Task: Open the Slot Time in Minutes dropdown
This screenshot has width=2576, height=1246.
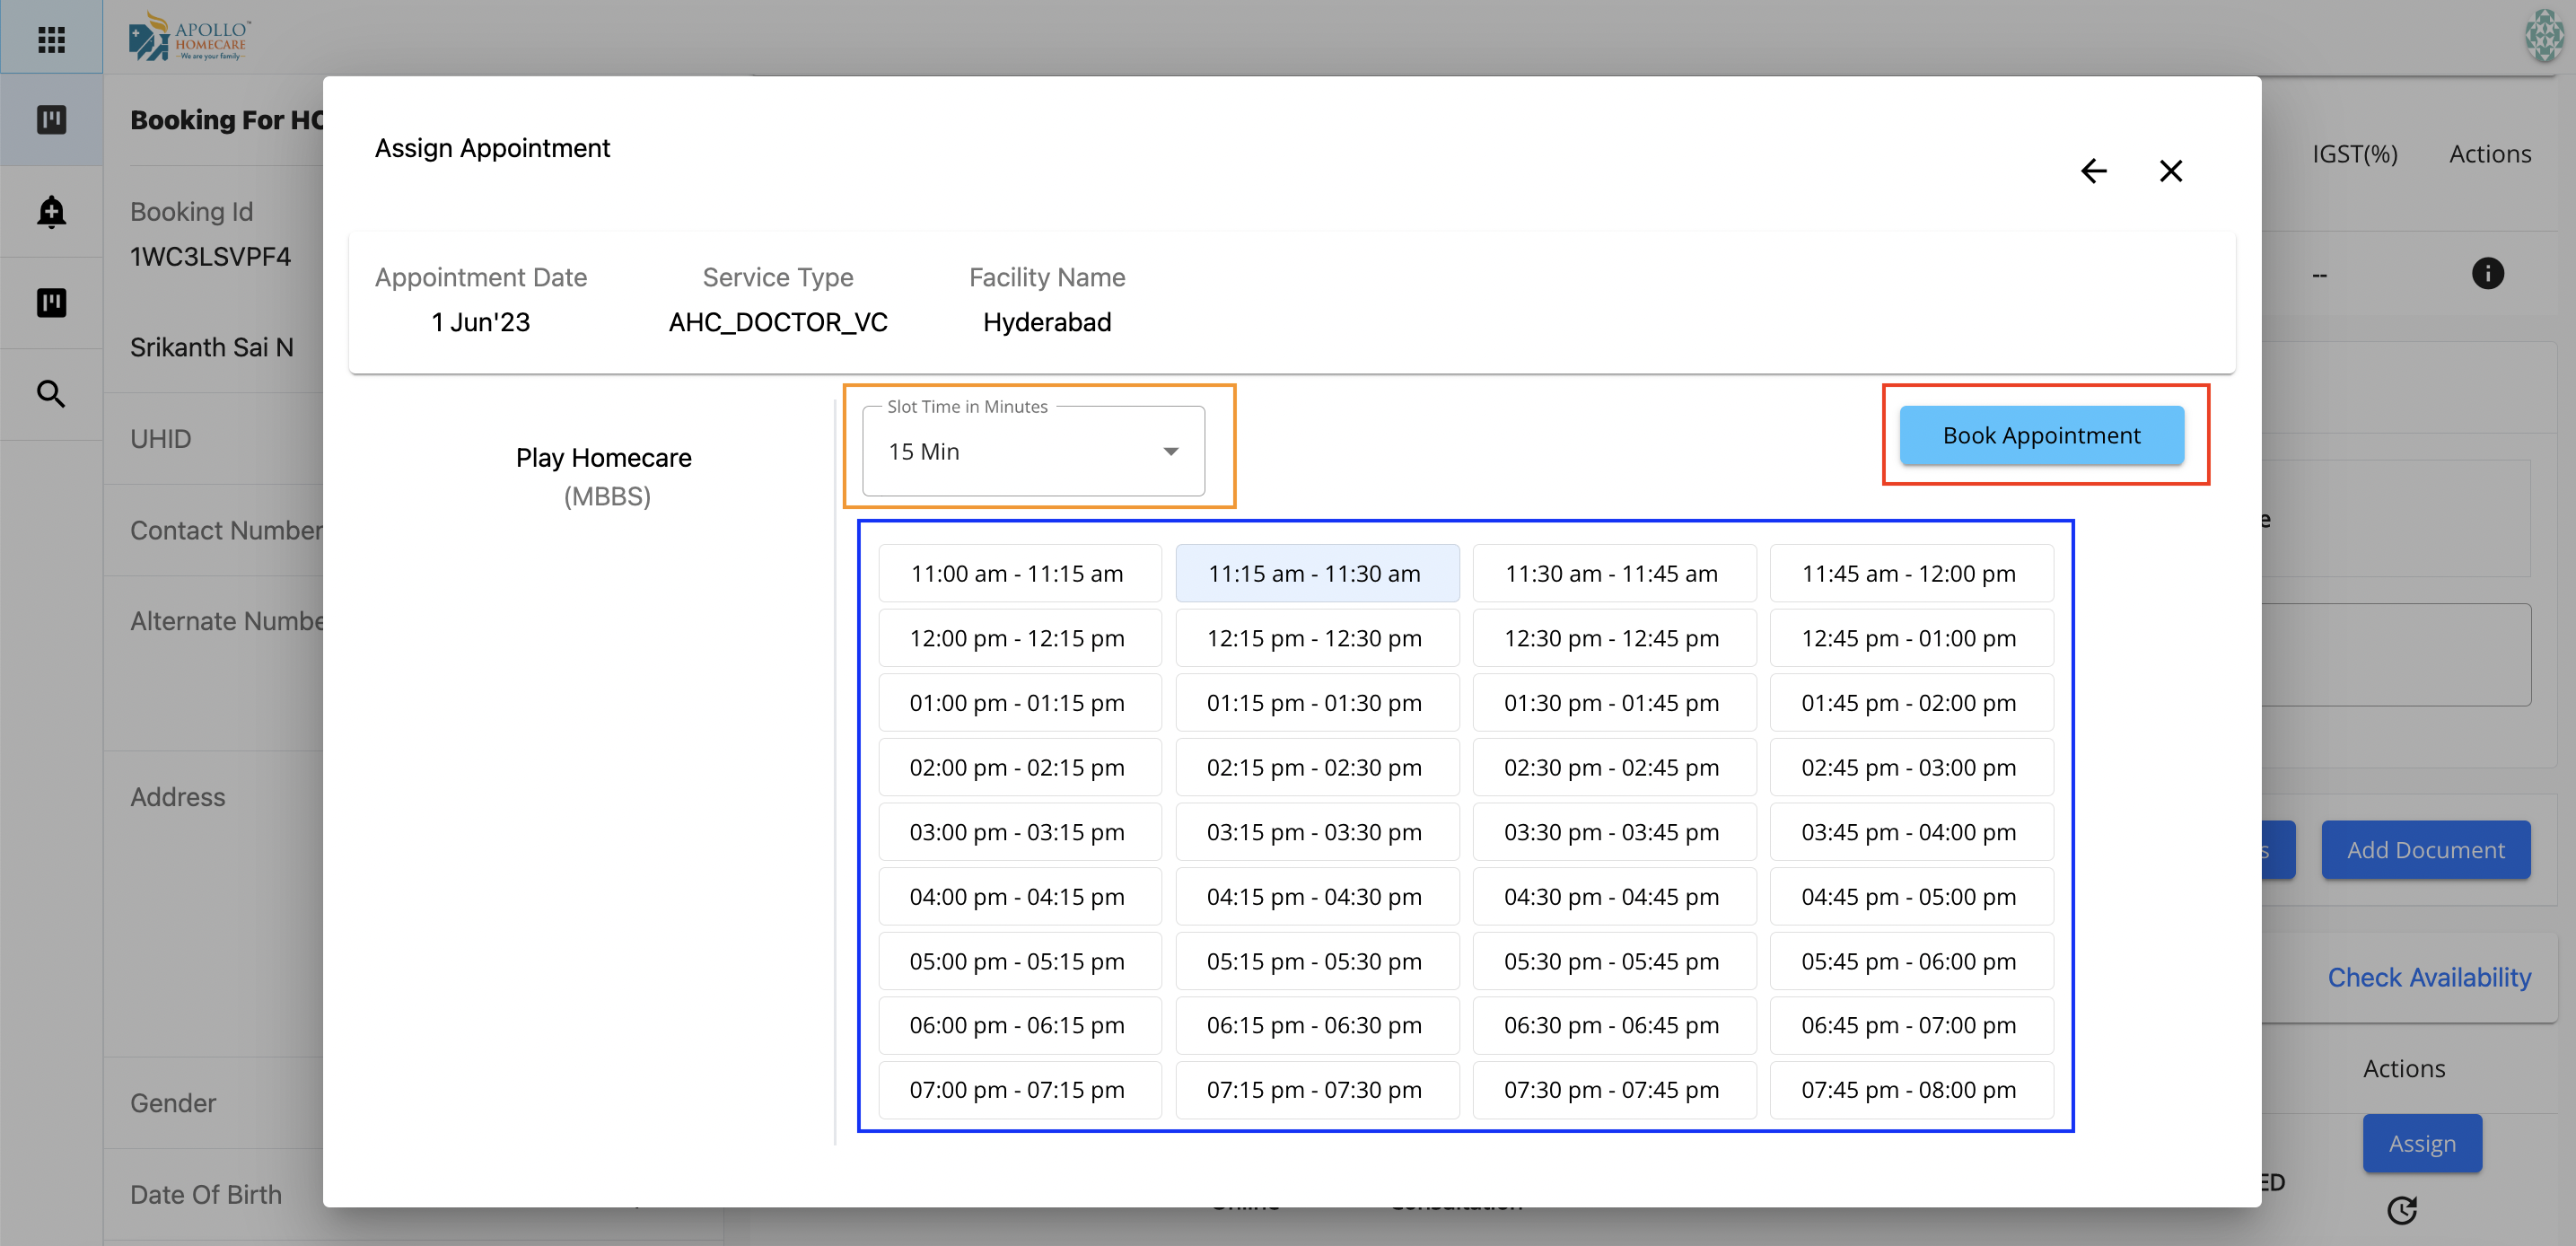Action: [1032, 451]
